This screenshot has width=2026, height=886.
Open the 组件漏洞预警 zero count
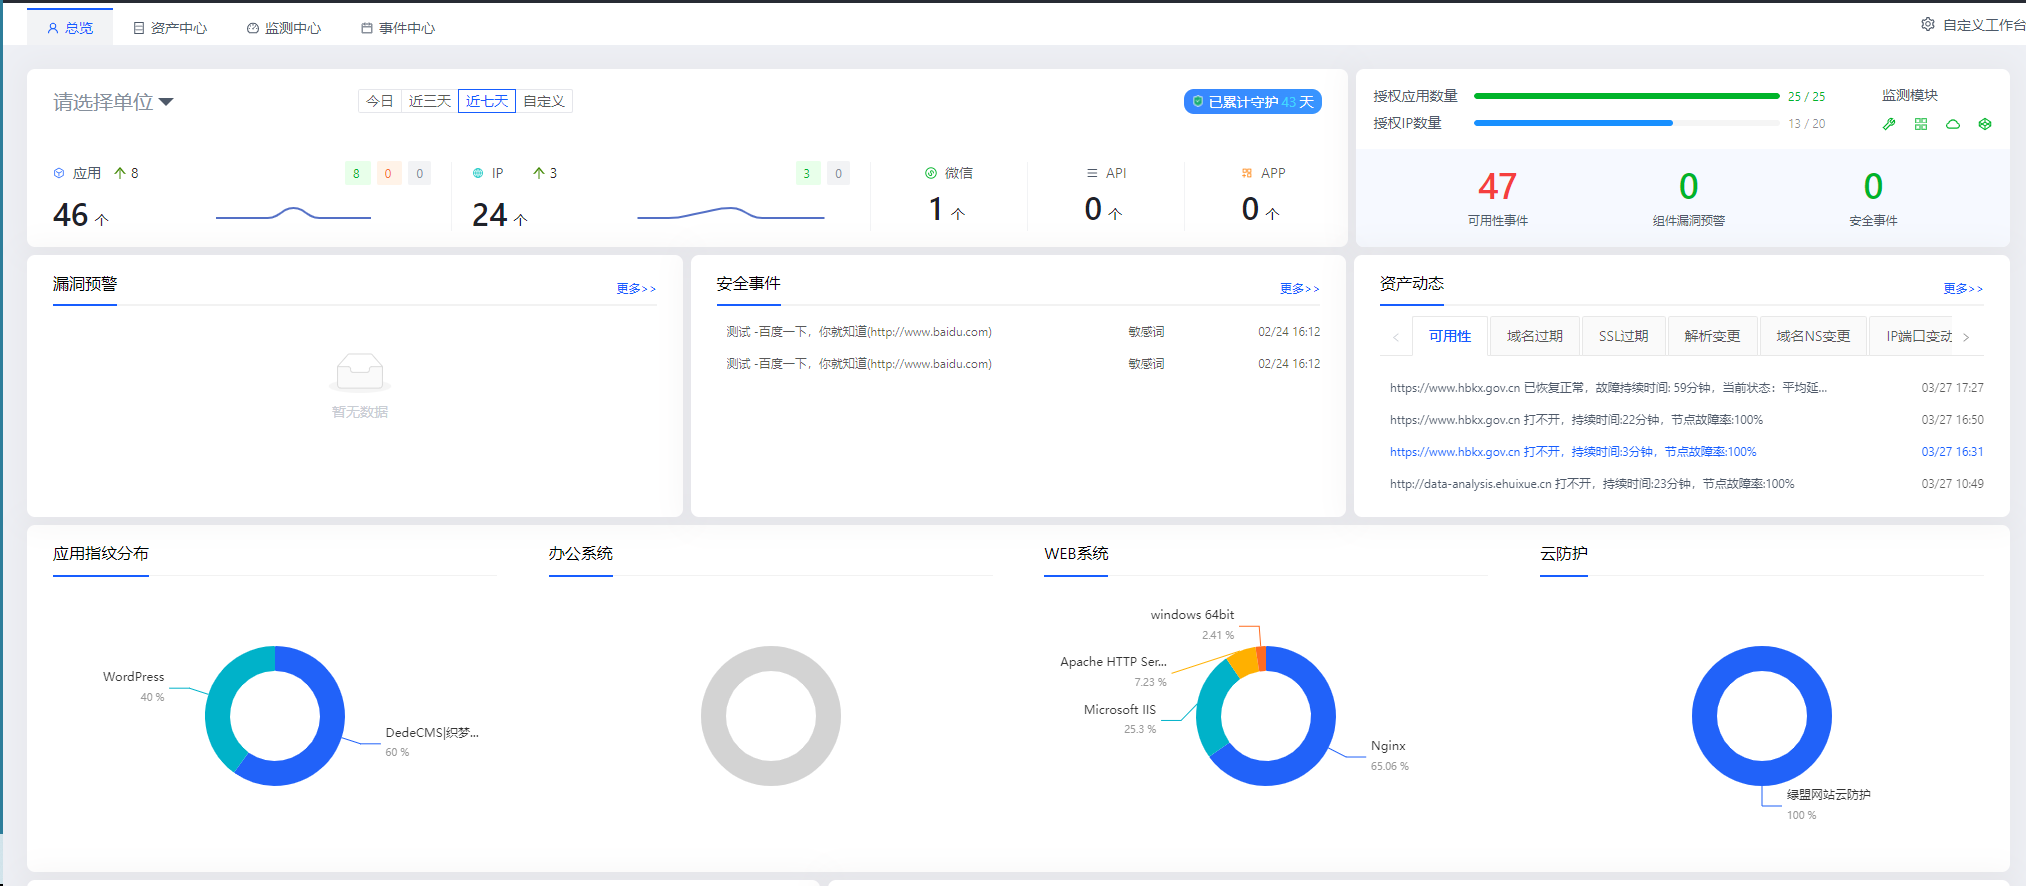tap(1689, 187)
